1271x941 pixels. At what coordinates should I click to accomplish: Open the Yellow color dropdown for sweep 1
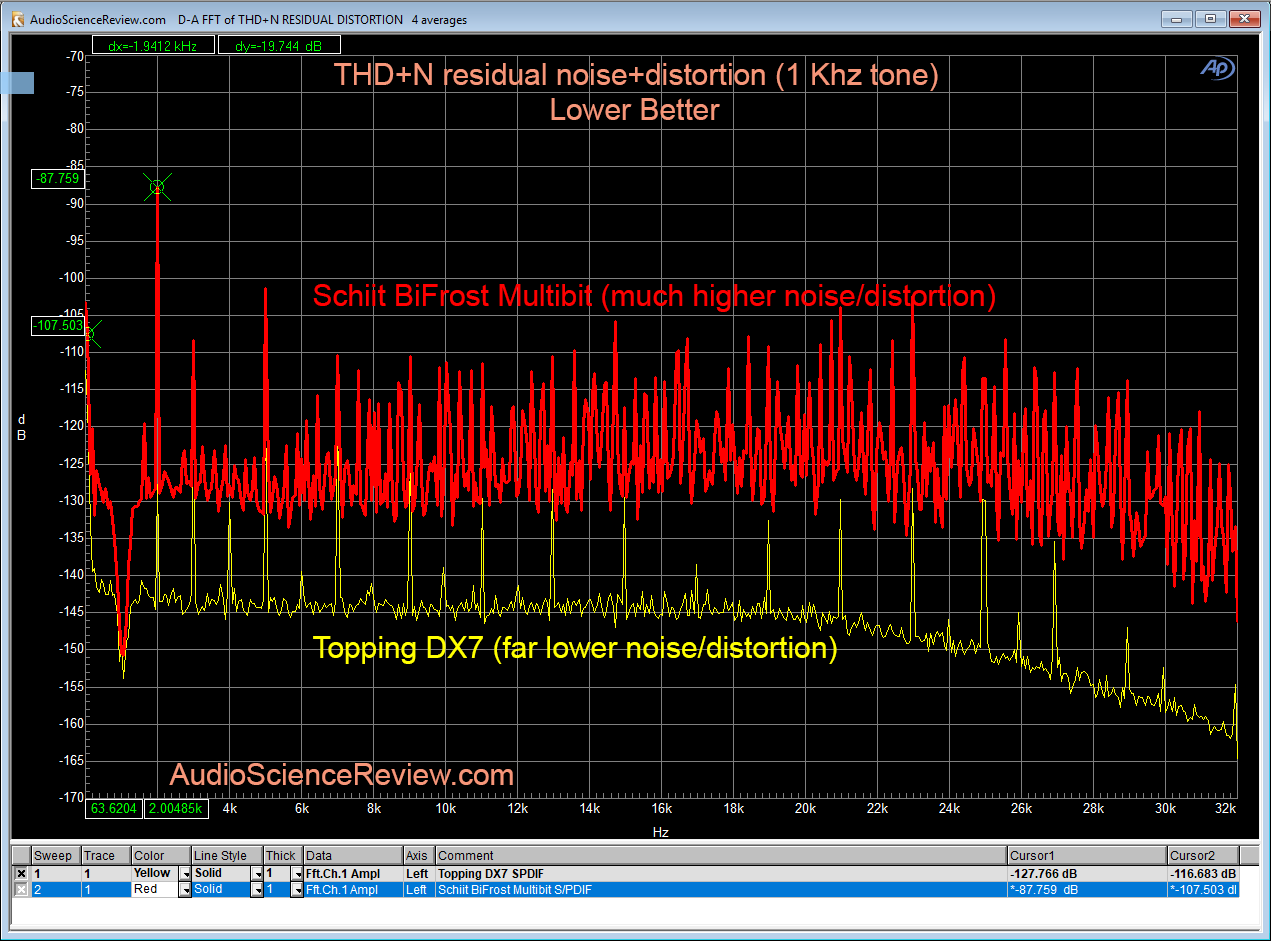[x=185, y=873]
